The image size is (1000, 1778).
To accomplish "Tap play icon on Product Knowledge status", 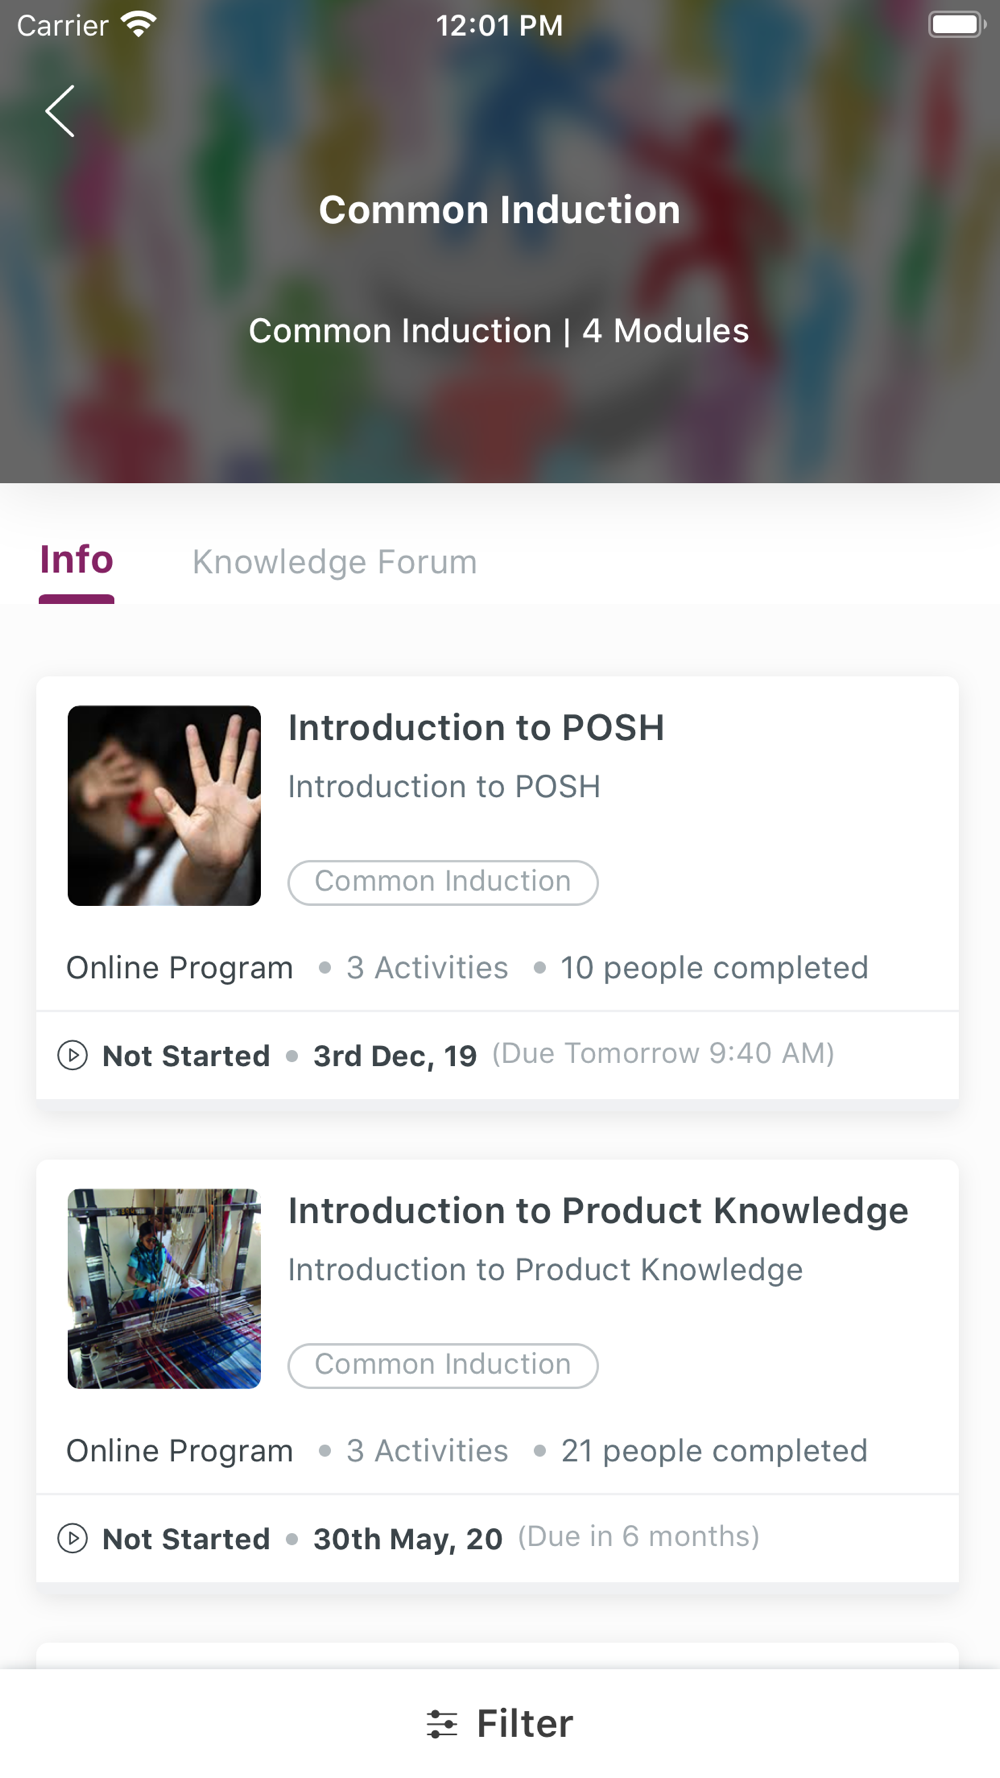I will [x=72, y=1538].
